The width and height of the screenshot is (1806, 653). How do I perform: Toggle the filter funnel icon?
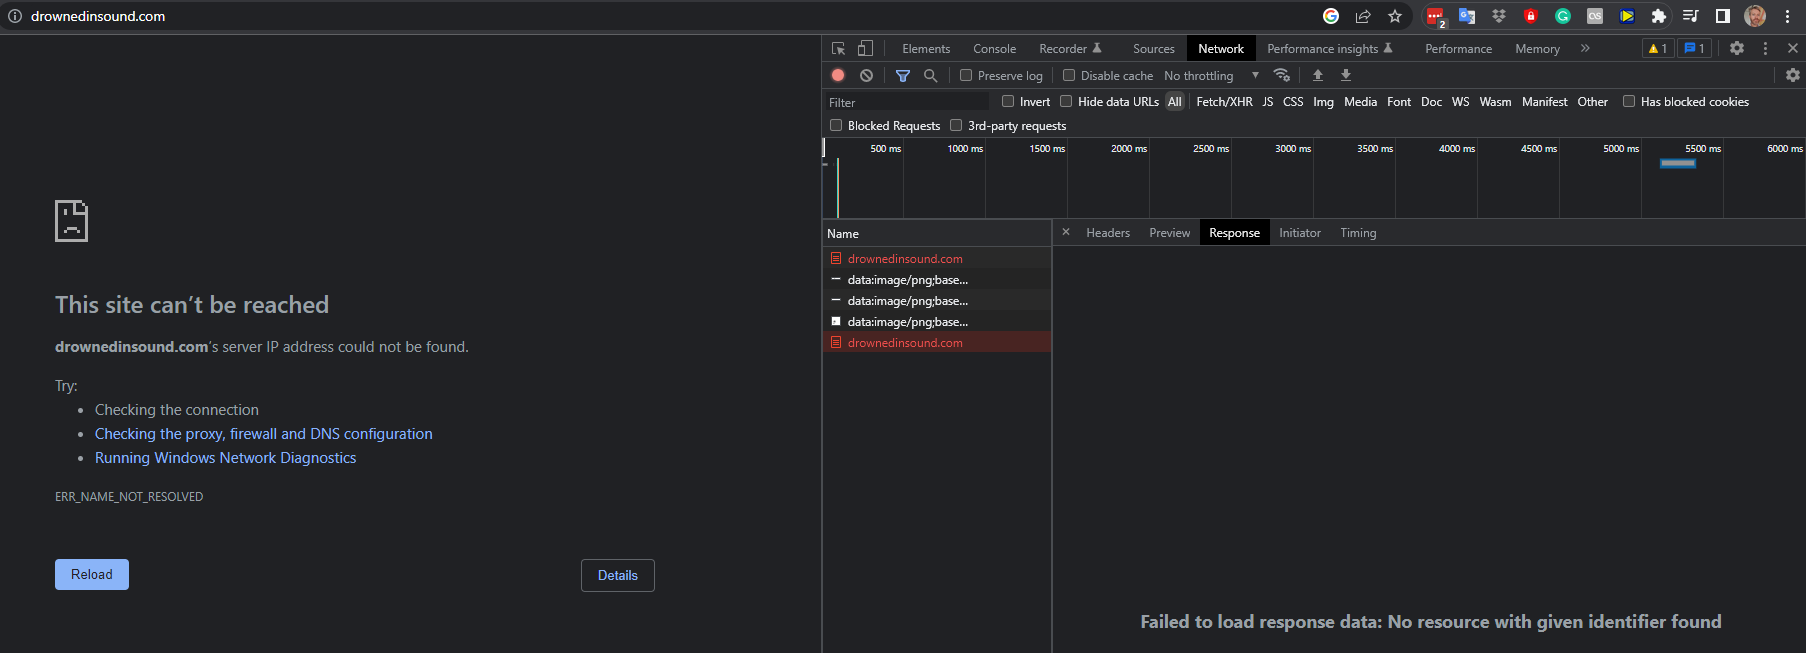pos(903,75)
